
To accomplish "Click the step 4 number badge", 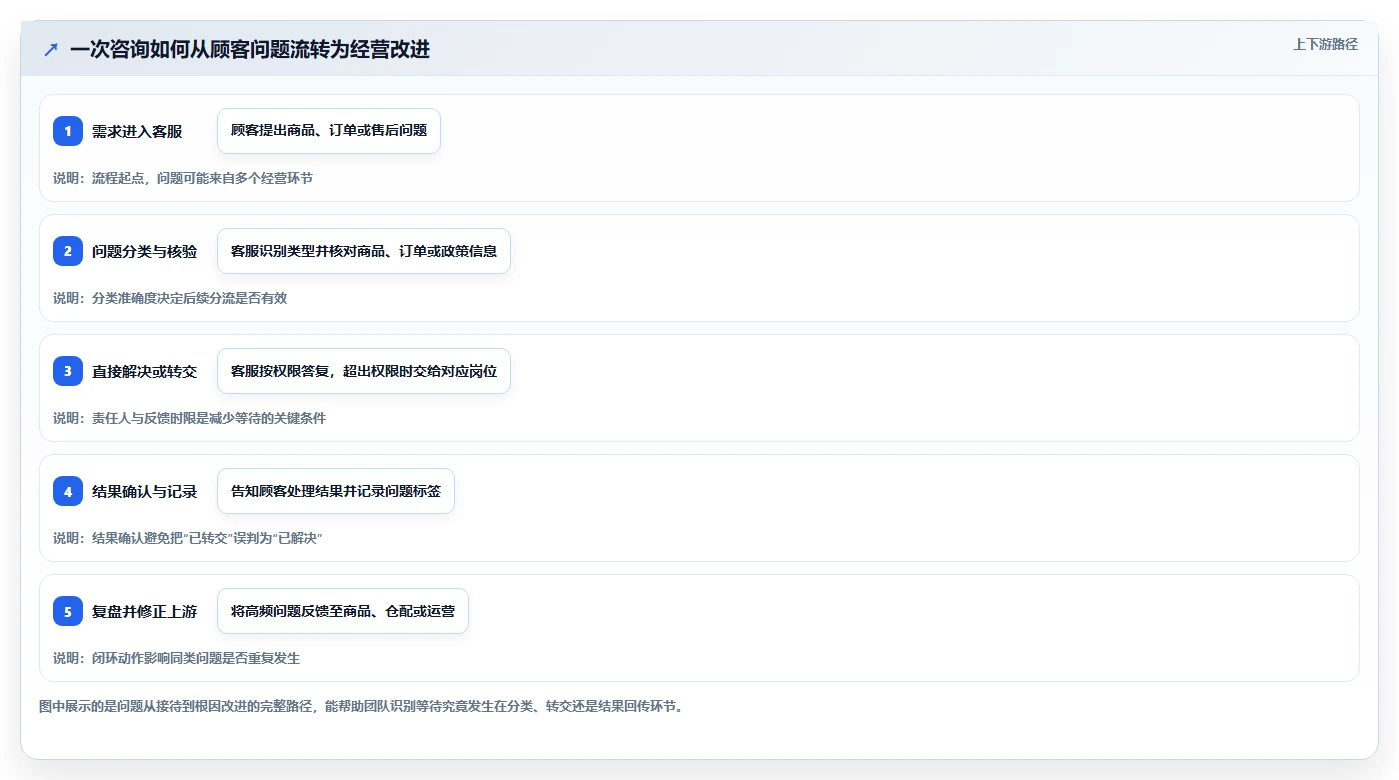I will [x=68, y=491].
